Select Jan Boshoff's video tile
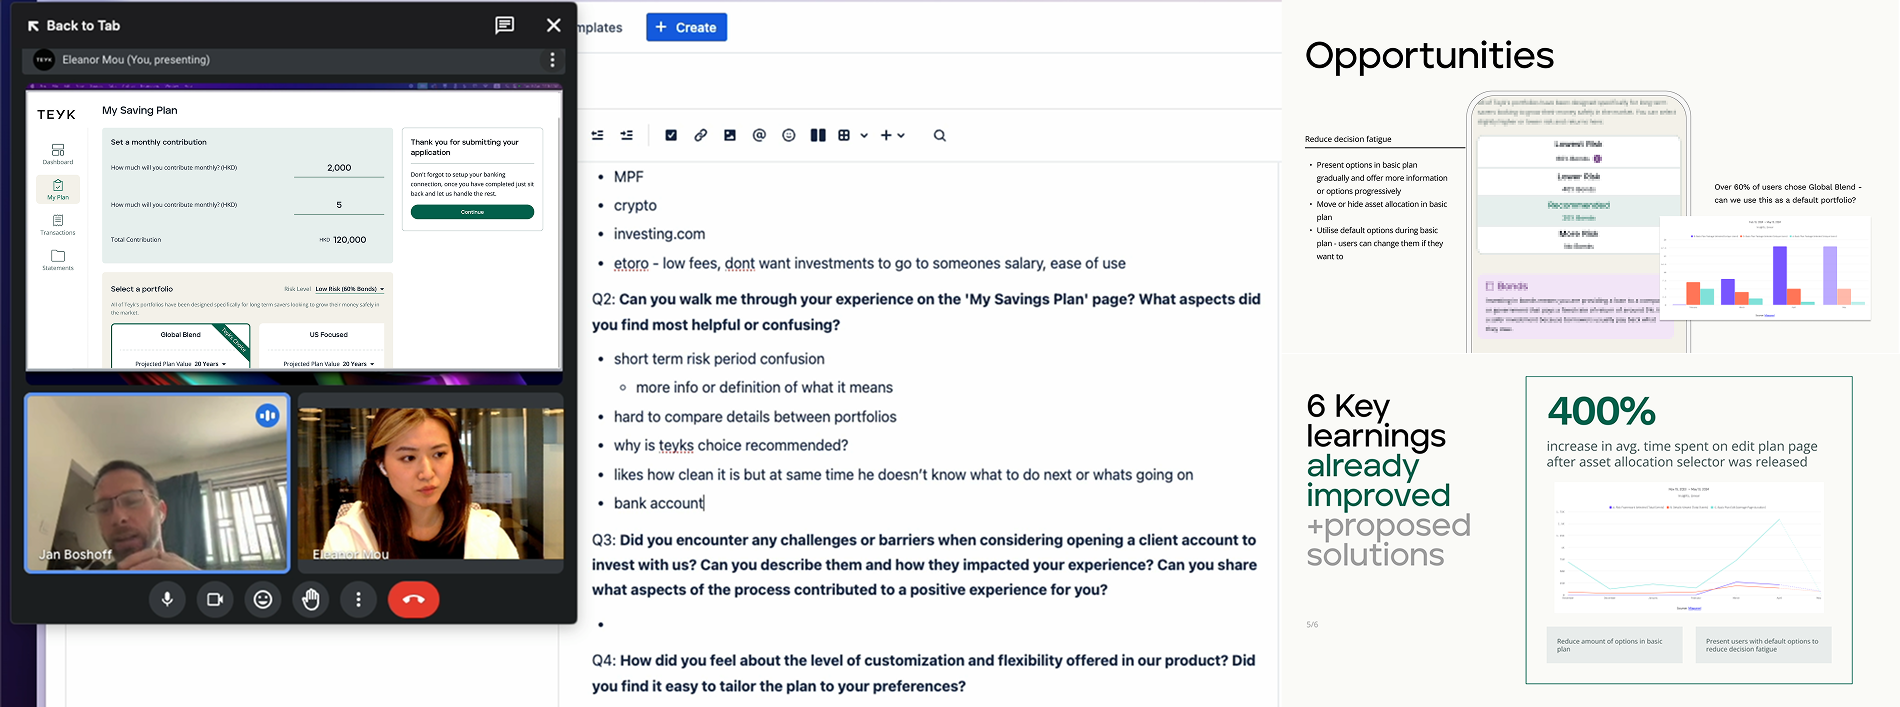This screenshot has height=707, width=1900. click(157, 483)
